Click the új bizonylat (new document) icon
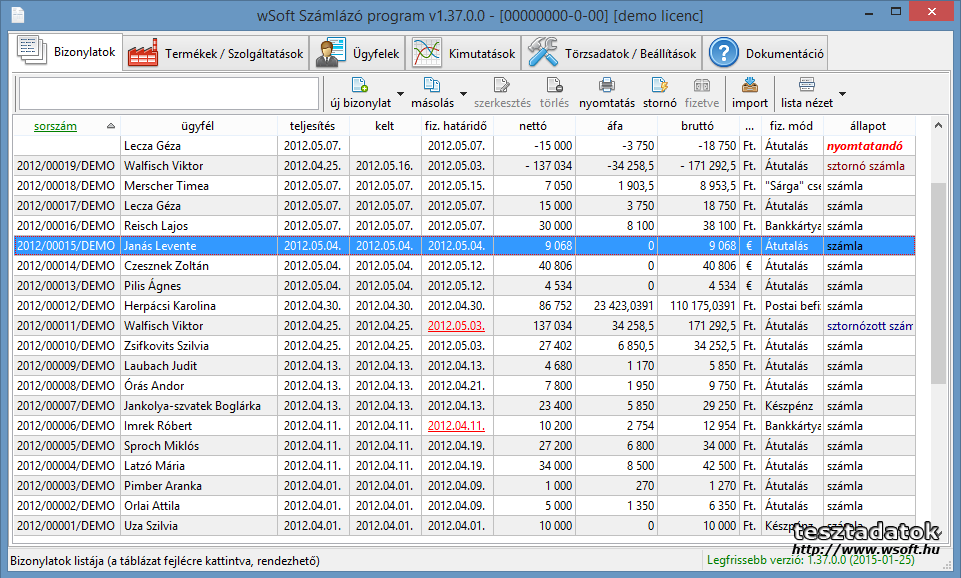This screenshot has width=961, height=578. click(x=360, y=86)
